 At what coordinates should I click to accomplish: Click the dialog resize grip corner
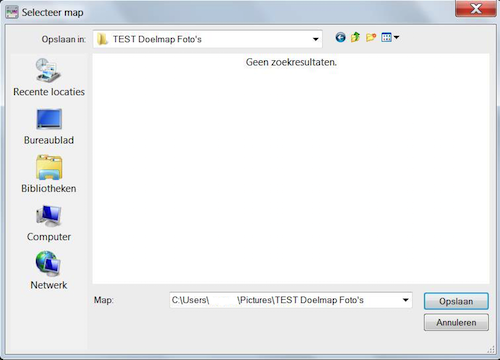click(x=491, y=349)
